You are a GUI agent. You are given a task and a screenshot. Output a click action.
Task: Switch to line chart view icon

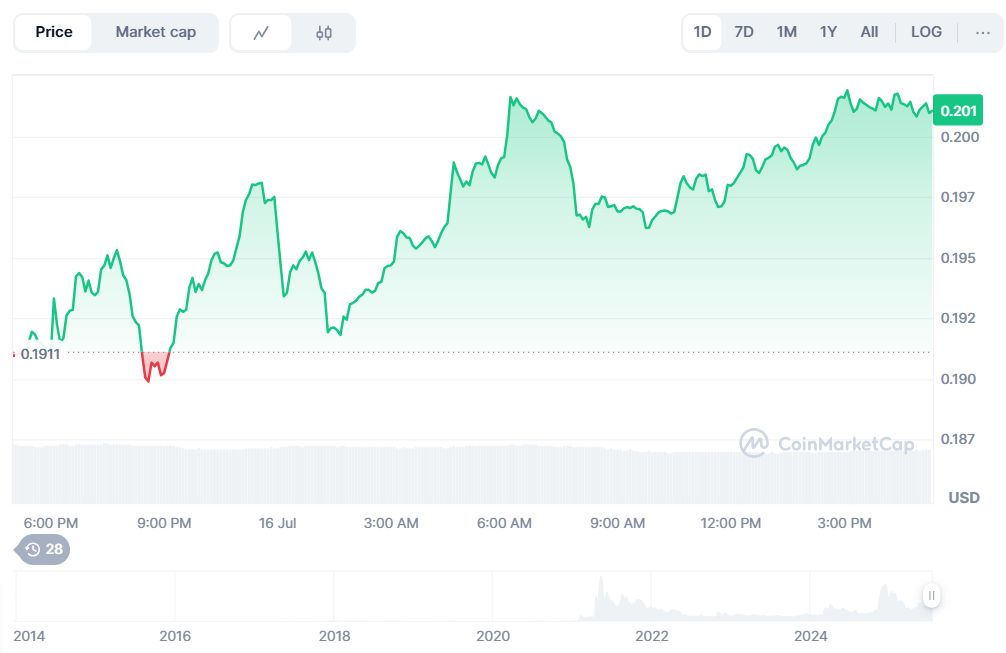pyautogui.click(x=261, y=33)
